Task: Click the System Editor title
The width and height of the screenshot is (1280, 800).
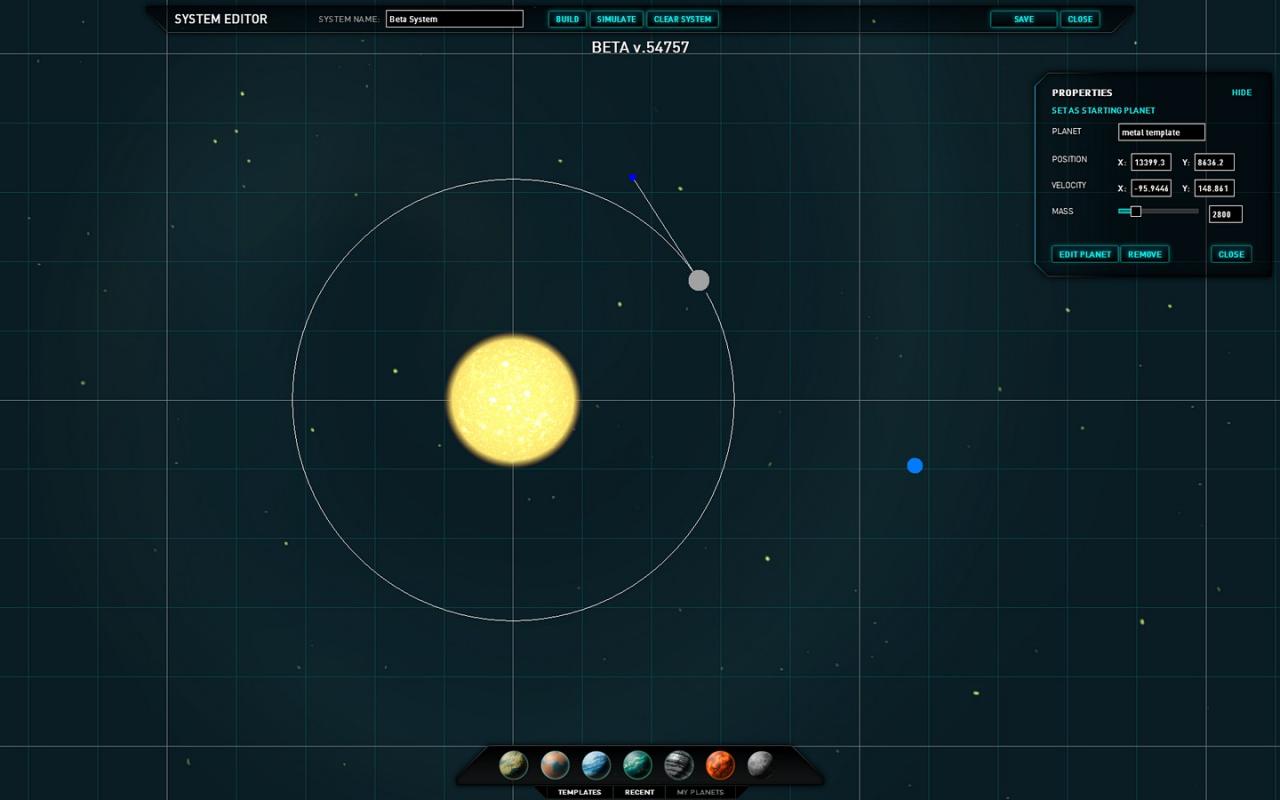Action: point(221,19)
